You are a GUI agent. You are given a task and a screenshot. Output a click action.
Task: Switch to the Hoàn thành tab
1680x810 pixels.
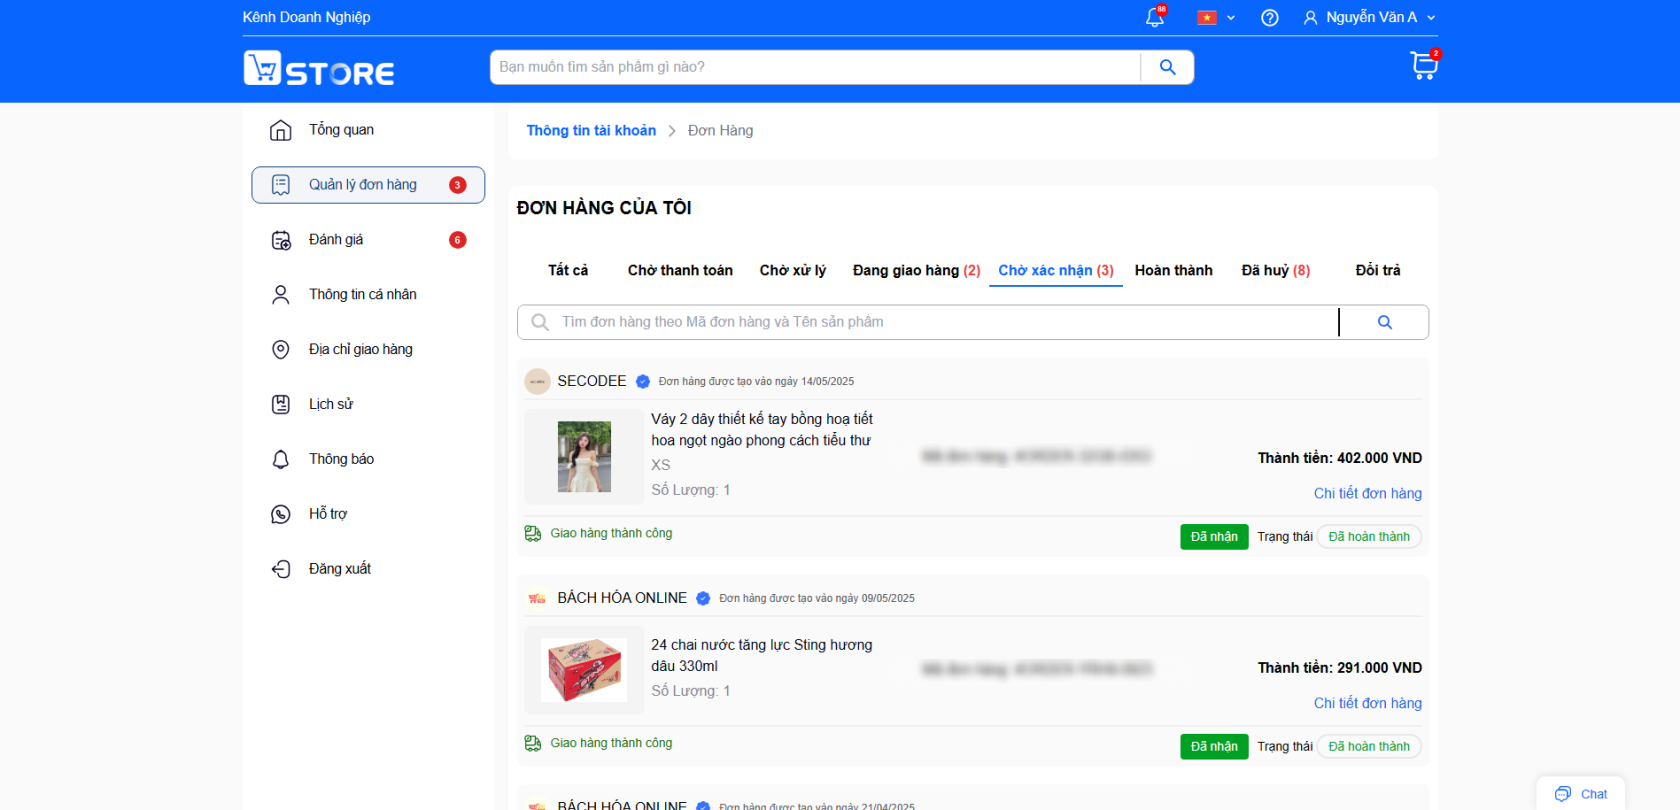click(1174, 270)
